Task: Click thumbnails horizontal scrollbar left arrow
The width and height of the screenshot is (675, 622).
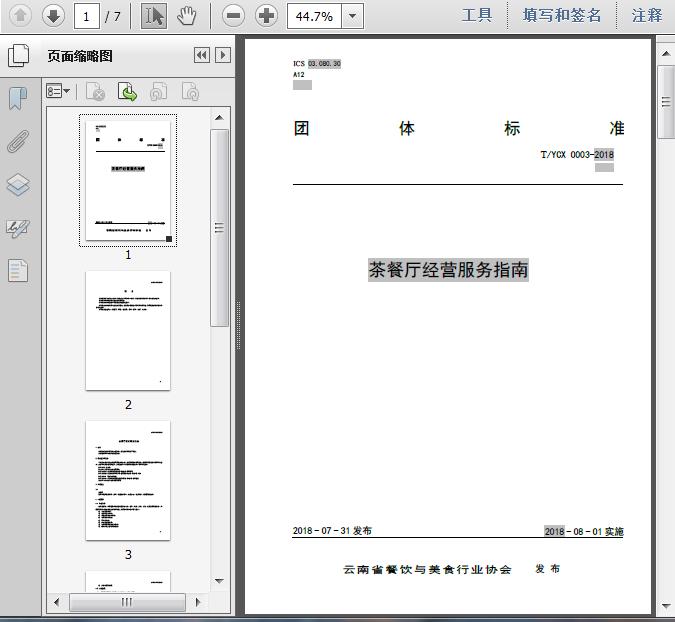Action: click(57, 602)
